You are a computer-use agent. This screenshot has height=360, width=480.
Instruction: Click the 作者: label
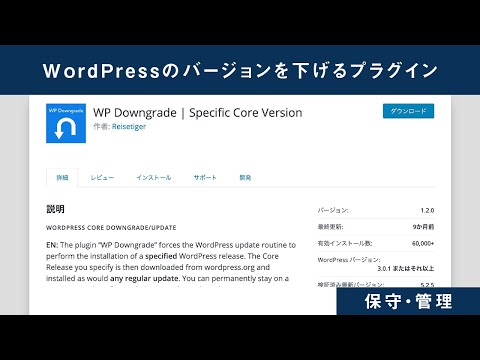(x=102, y=127)
